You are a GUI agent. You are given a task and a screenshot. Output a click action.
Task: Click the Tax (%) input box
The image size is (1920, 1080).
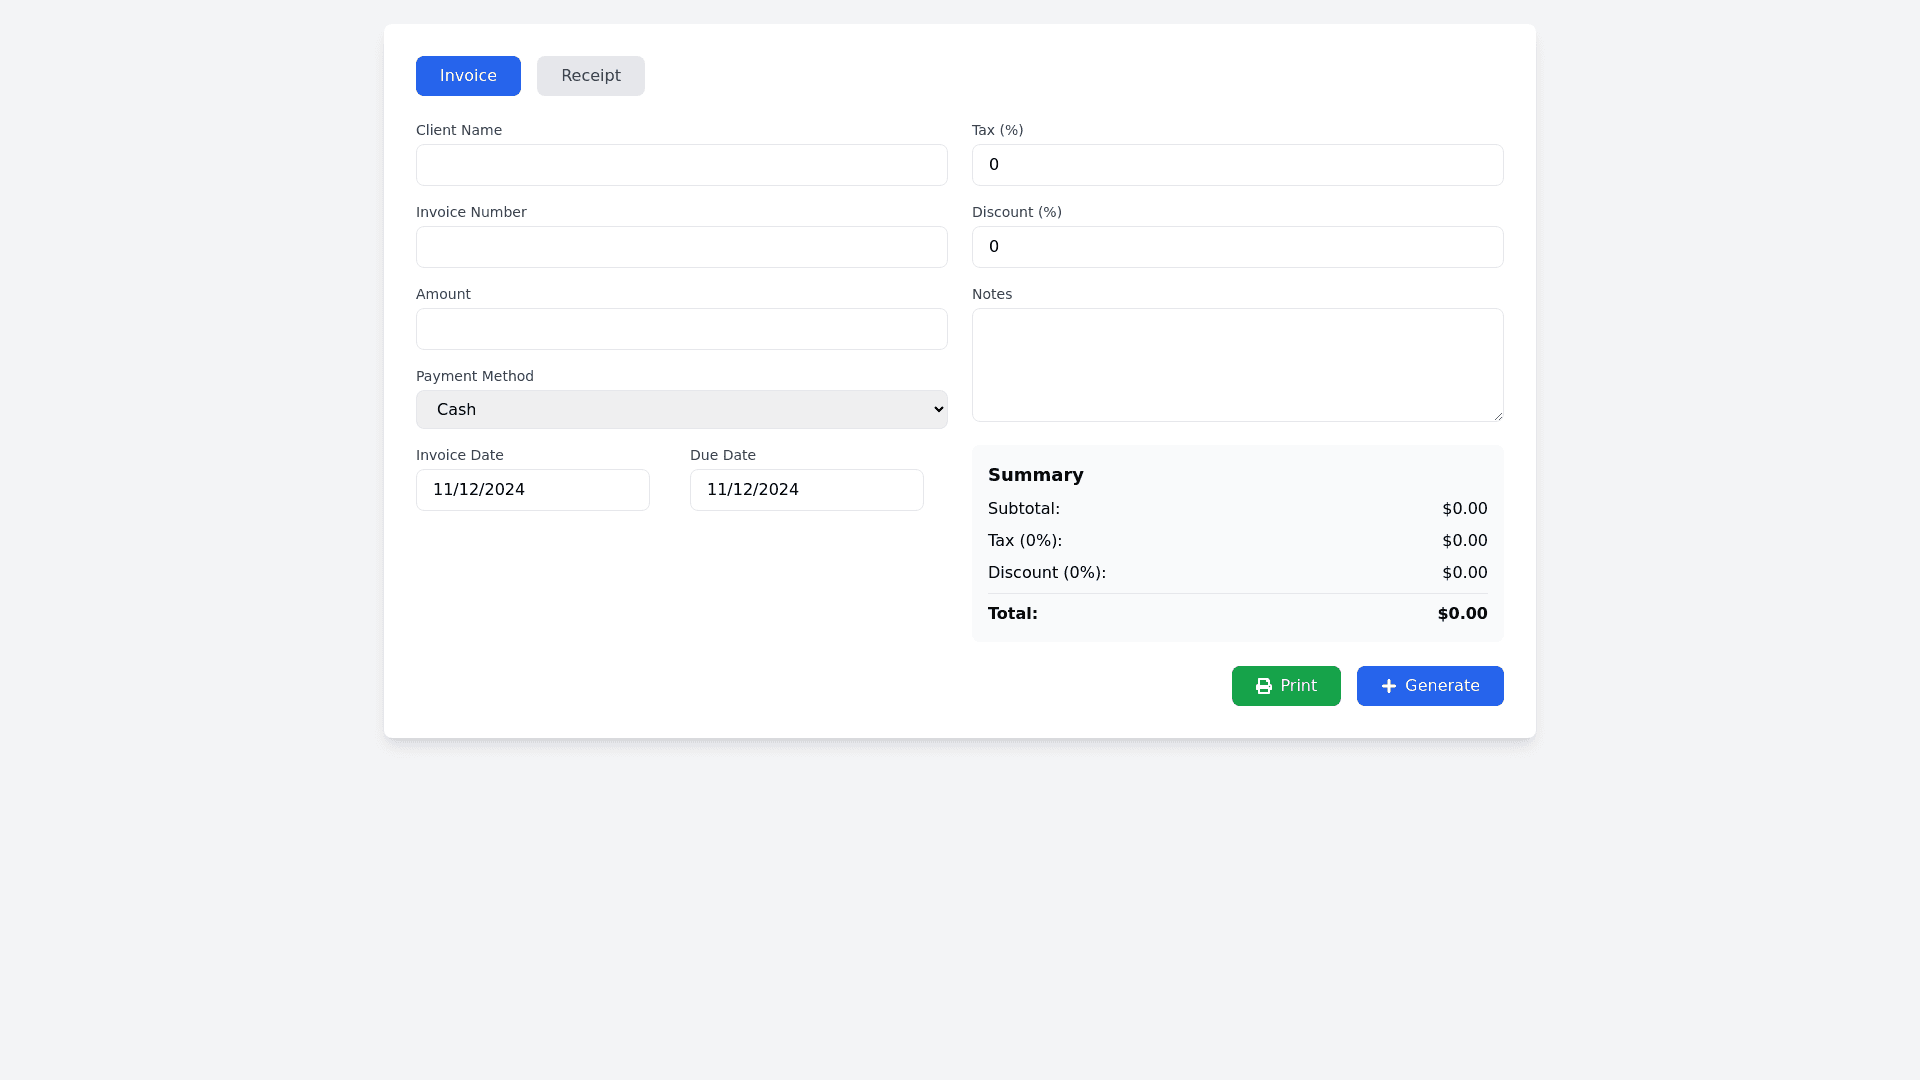(x=1237, y=165)
